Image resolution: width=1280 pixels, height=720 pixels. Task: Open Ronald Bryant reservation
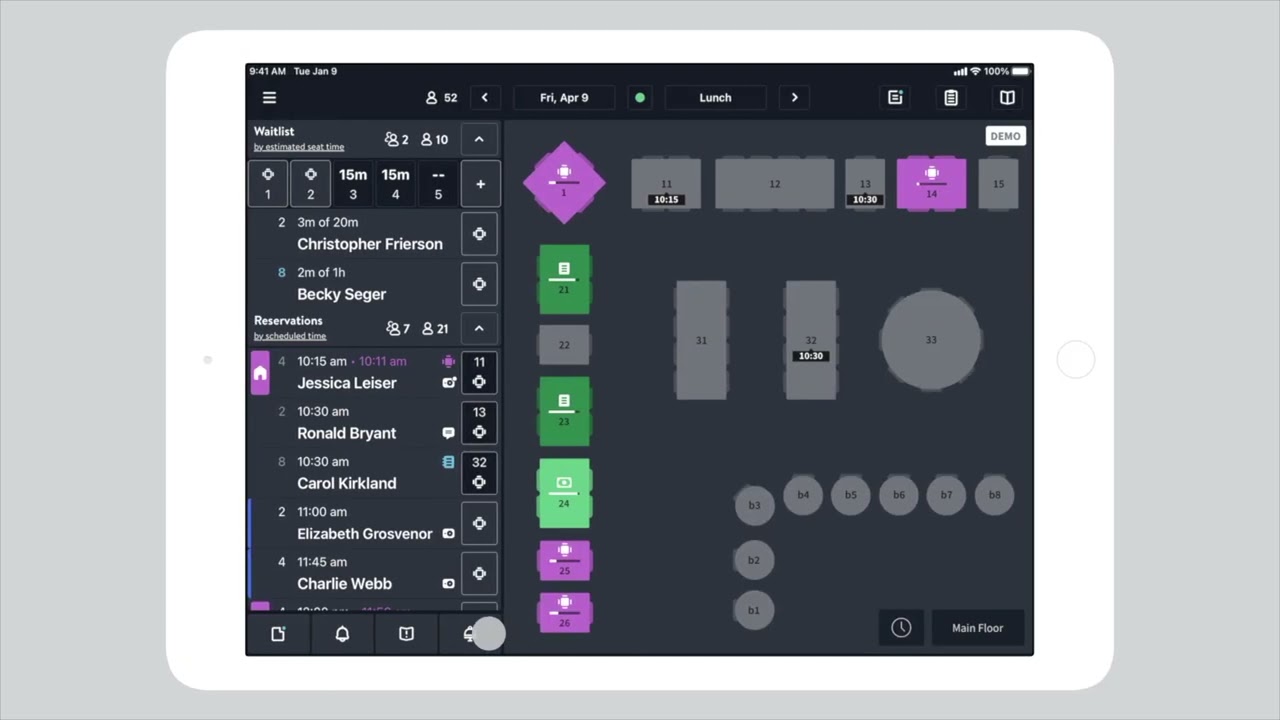(x=354, y=422)
